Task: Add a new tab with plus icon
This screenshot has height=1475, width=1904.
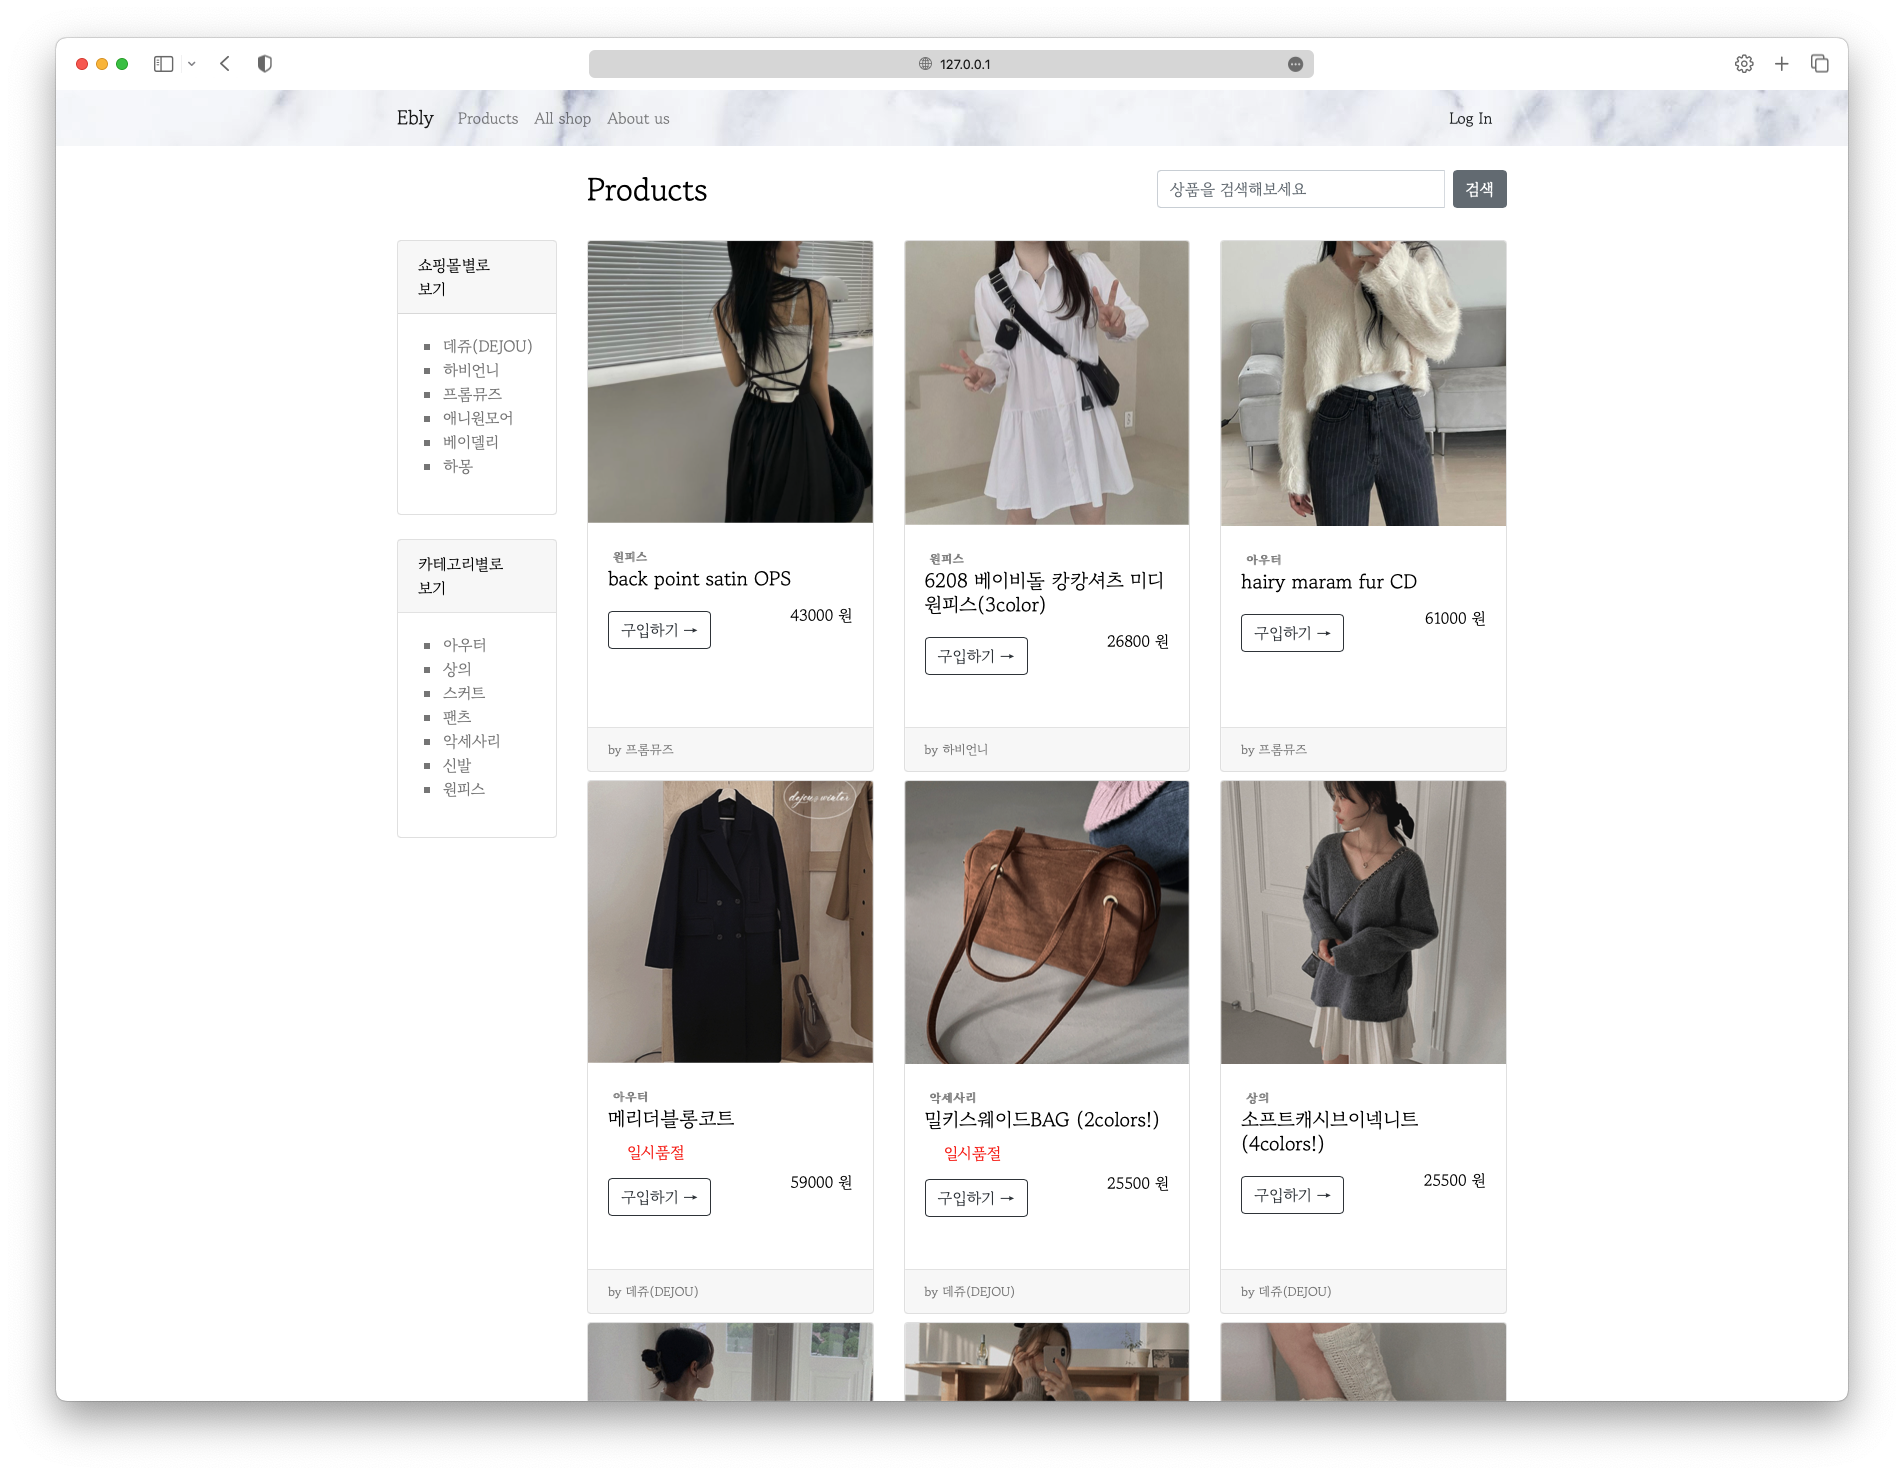Action: [x=1781, y=64]
